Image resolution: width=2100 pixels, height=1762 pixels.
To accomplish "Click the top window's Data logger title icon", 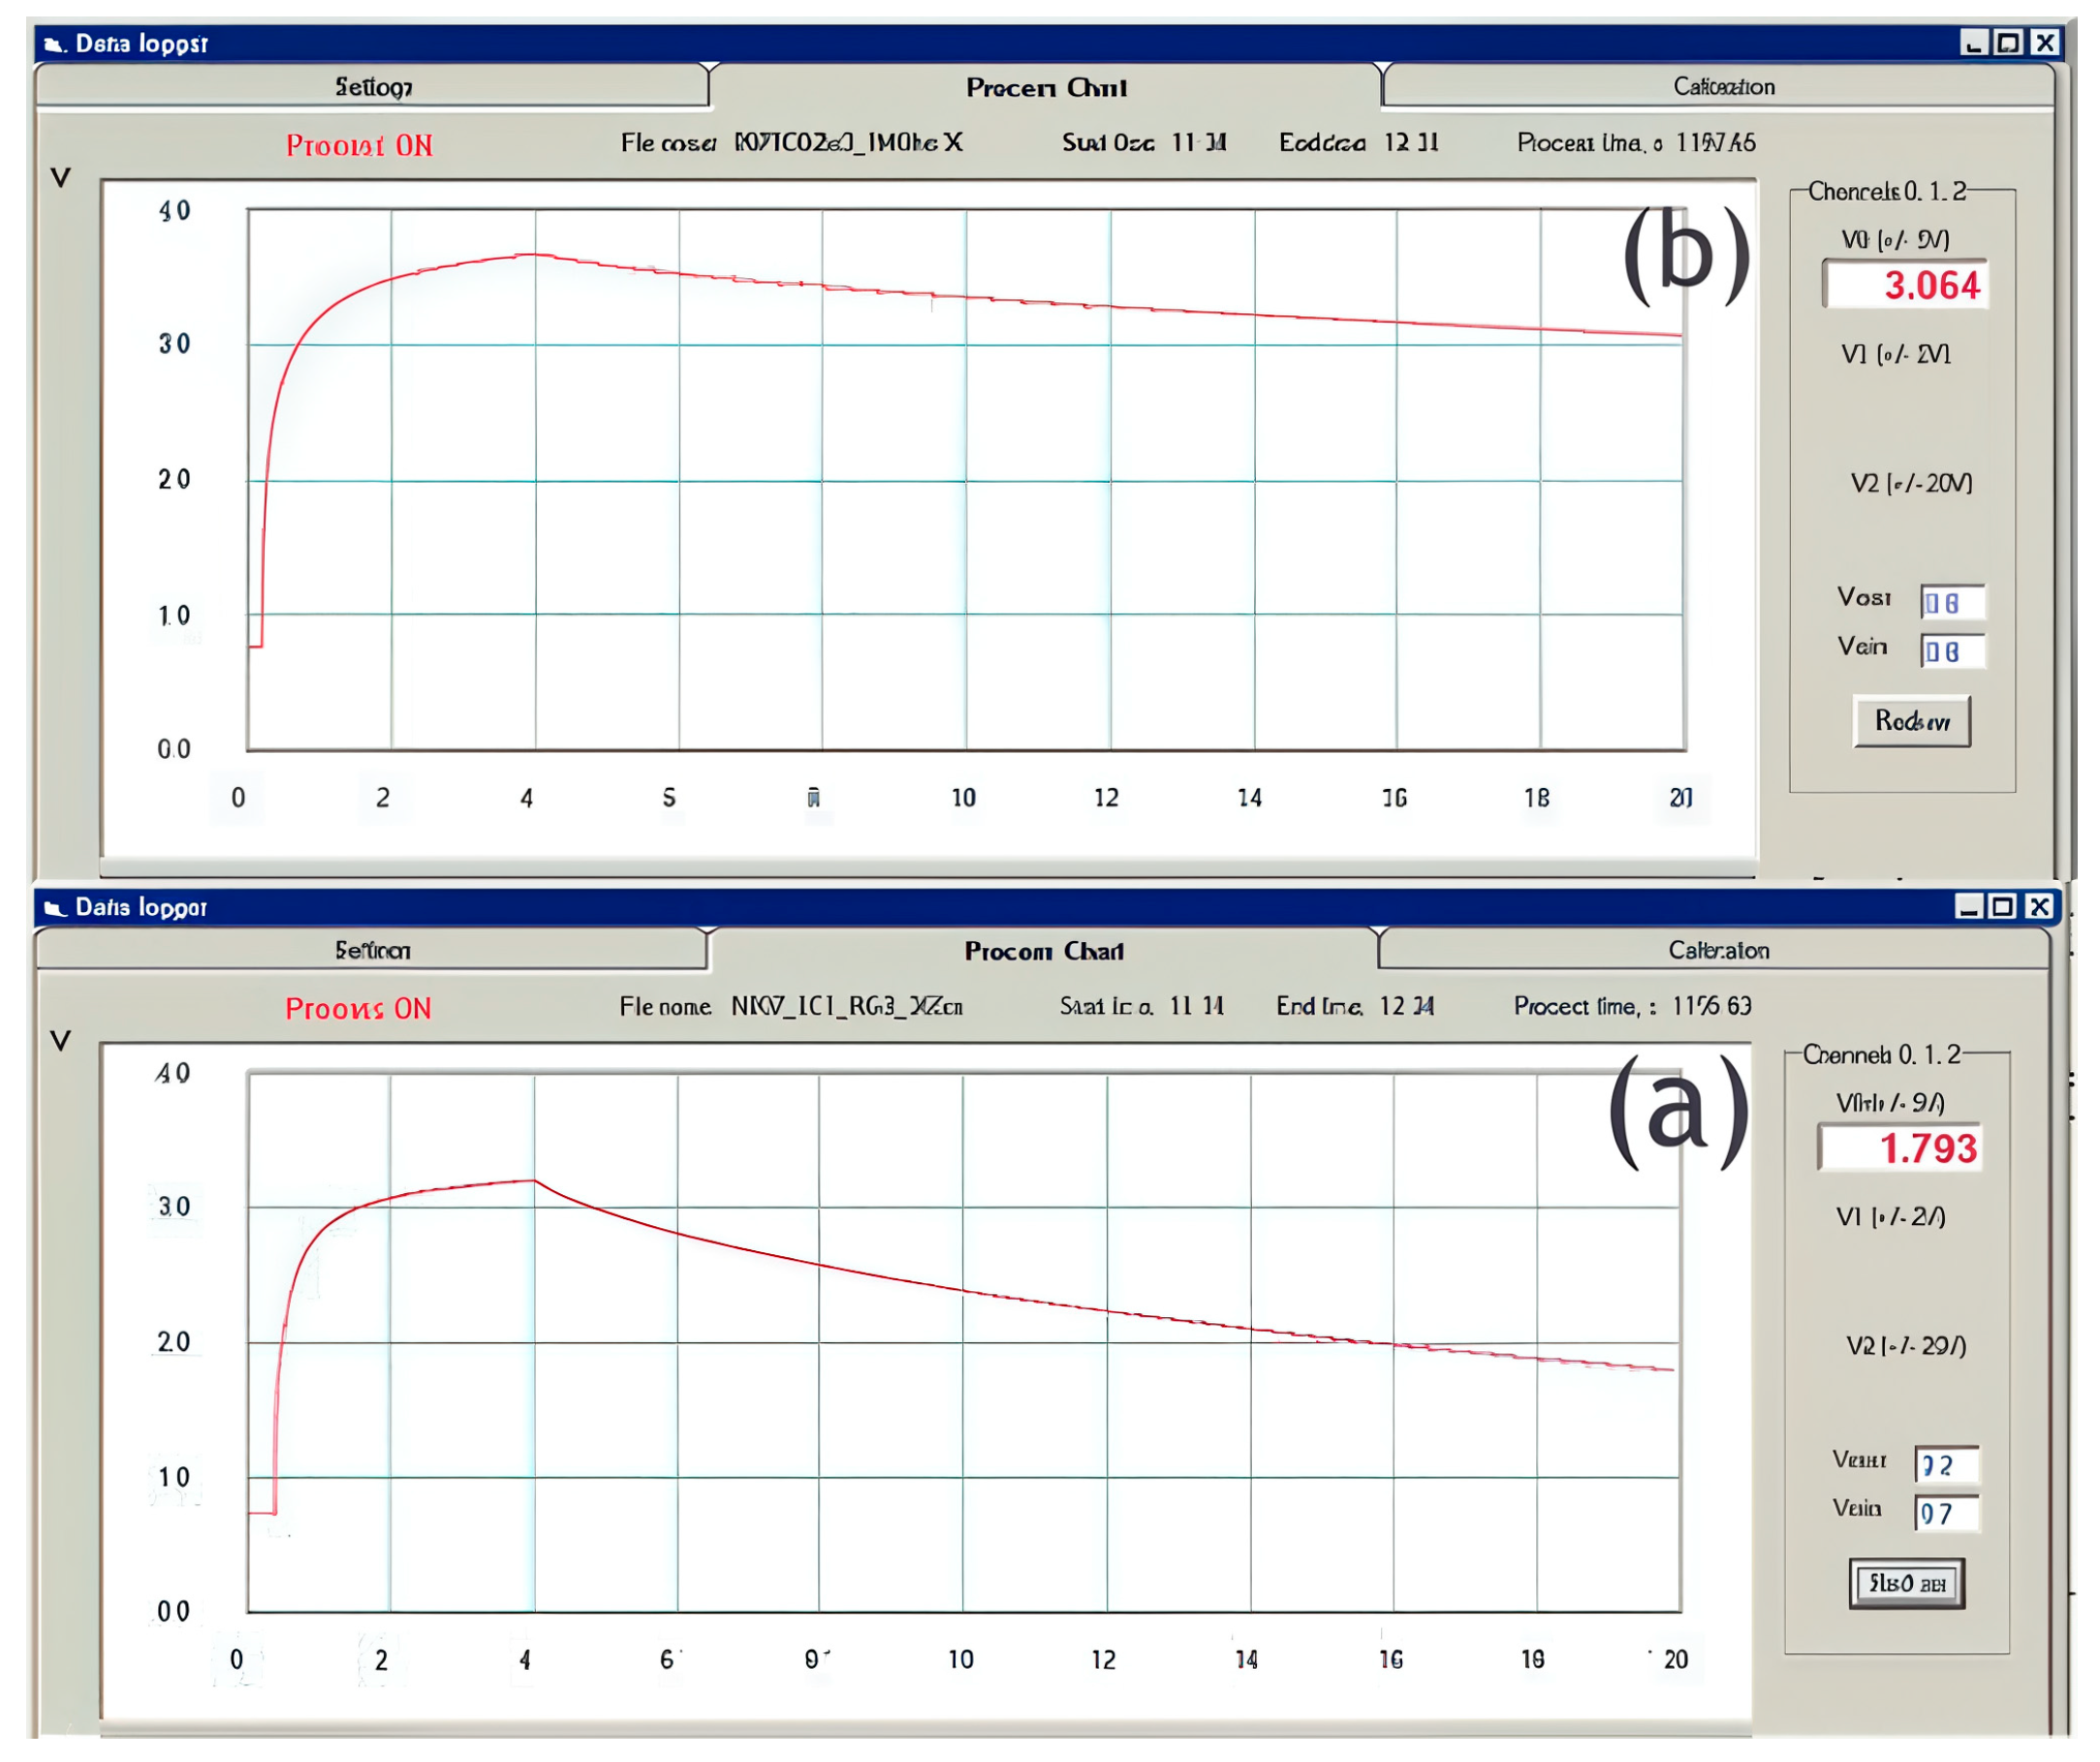I will (x=54, y=44).
